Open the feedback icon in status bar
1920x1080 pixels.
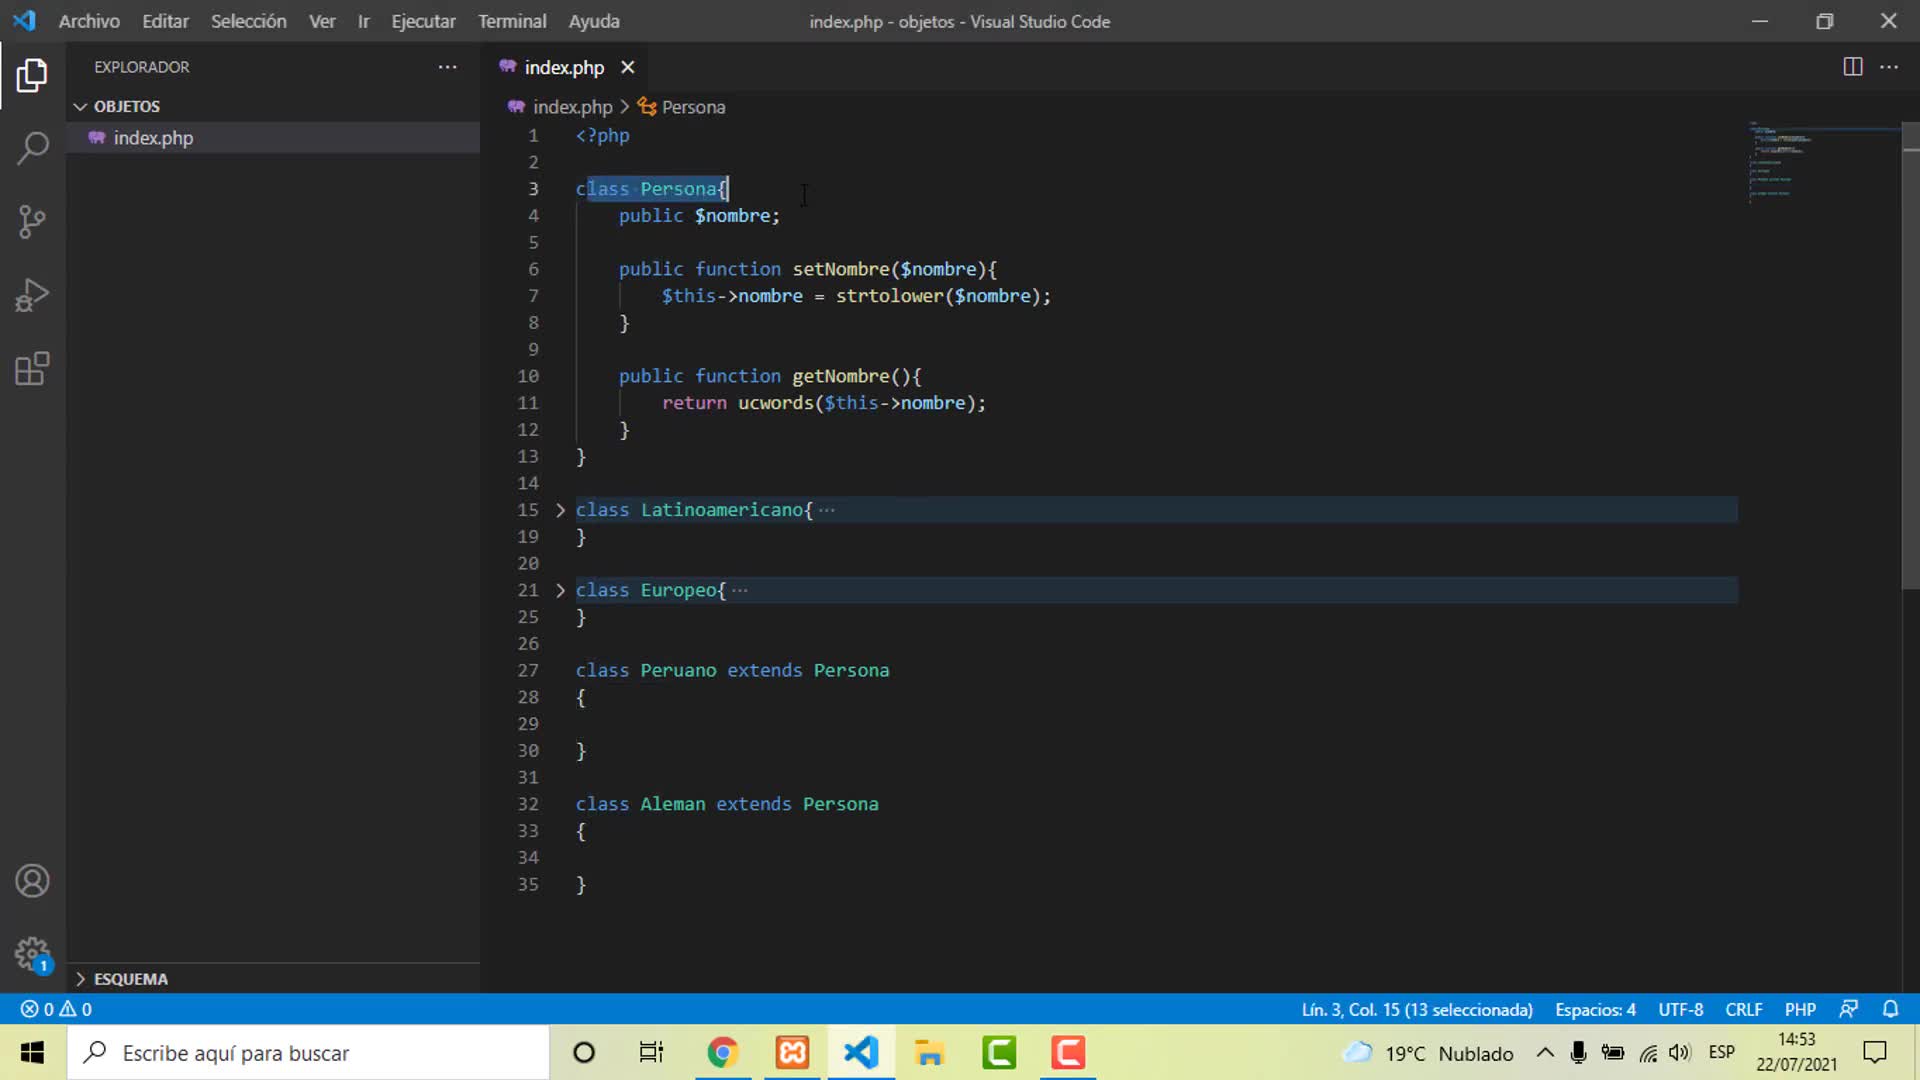point(1849,1009)
